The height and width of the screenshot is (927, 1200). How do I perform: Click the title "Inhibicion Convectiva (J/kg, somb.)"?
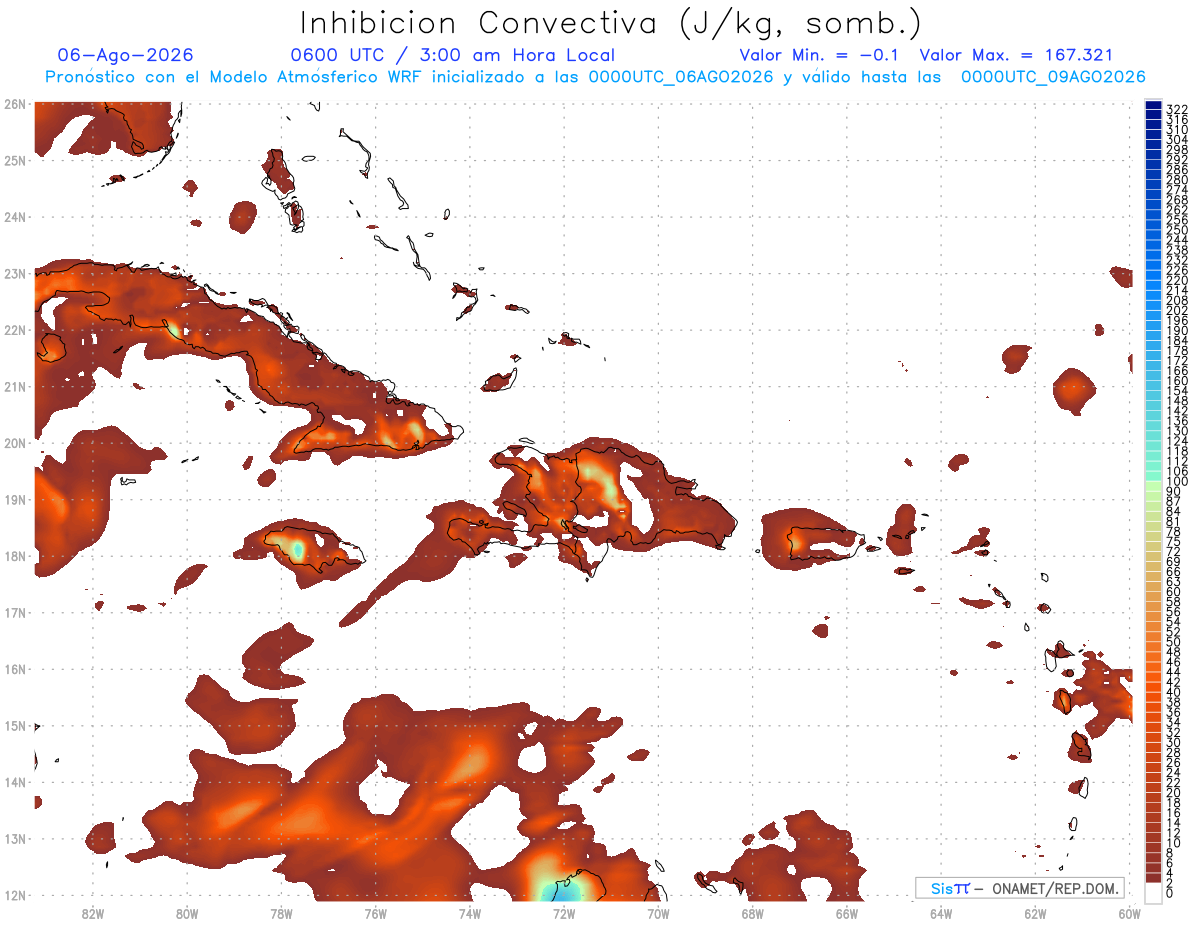(x=611, y=23)
